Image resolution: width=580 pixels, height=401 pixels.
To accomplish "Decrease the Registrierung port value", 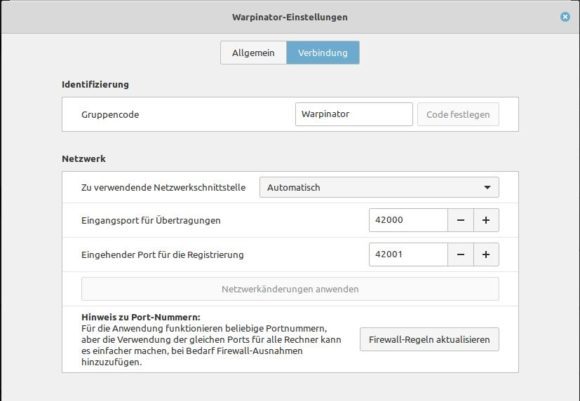I will (460, 255).
